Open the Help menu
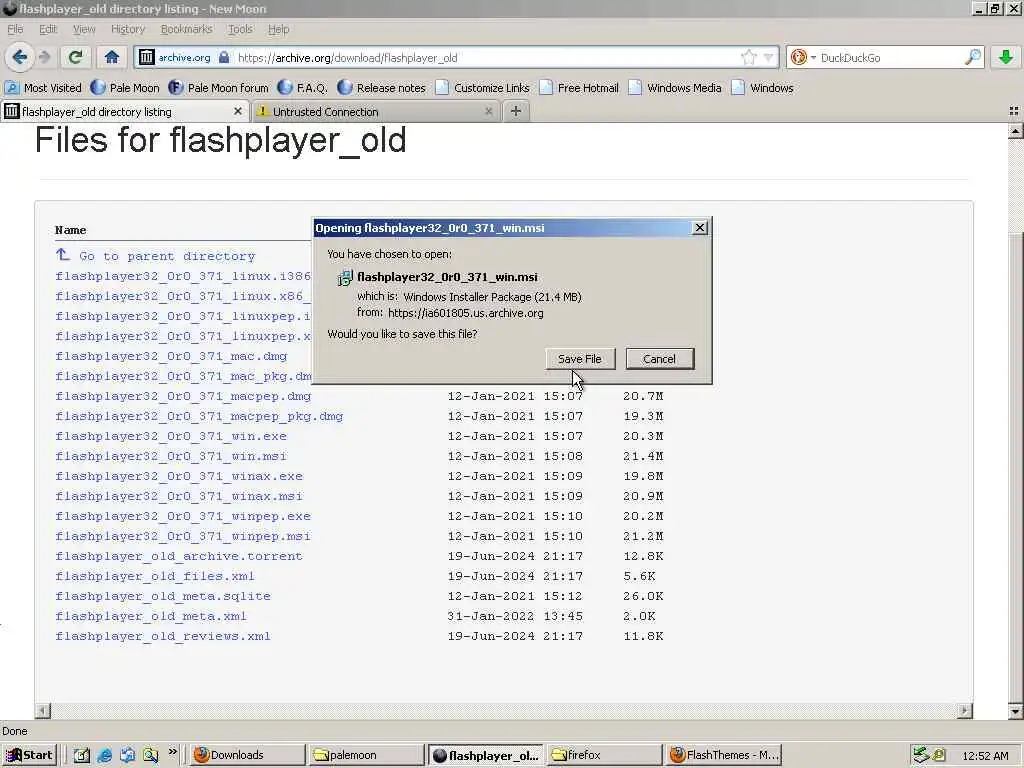The height and width of the screenshot is (768, 1024). click(x=278, y=29)
